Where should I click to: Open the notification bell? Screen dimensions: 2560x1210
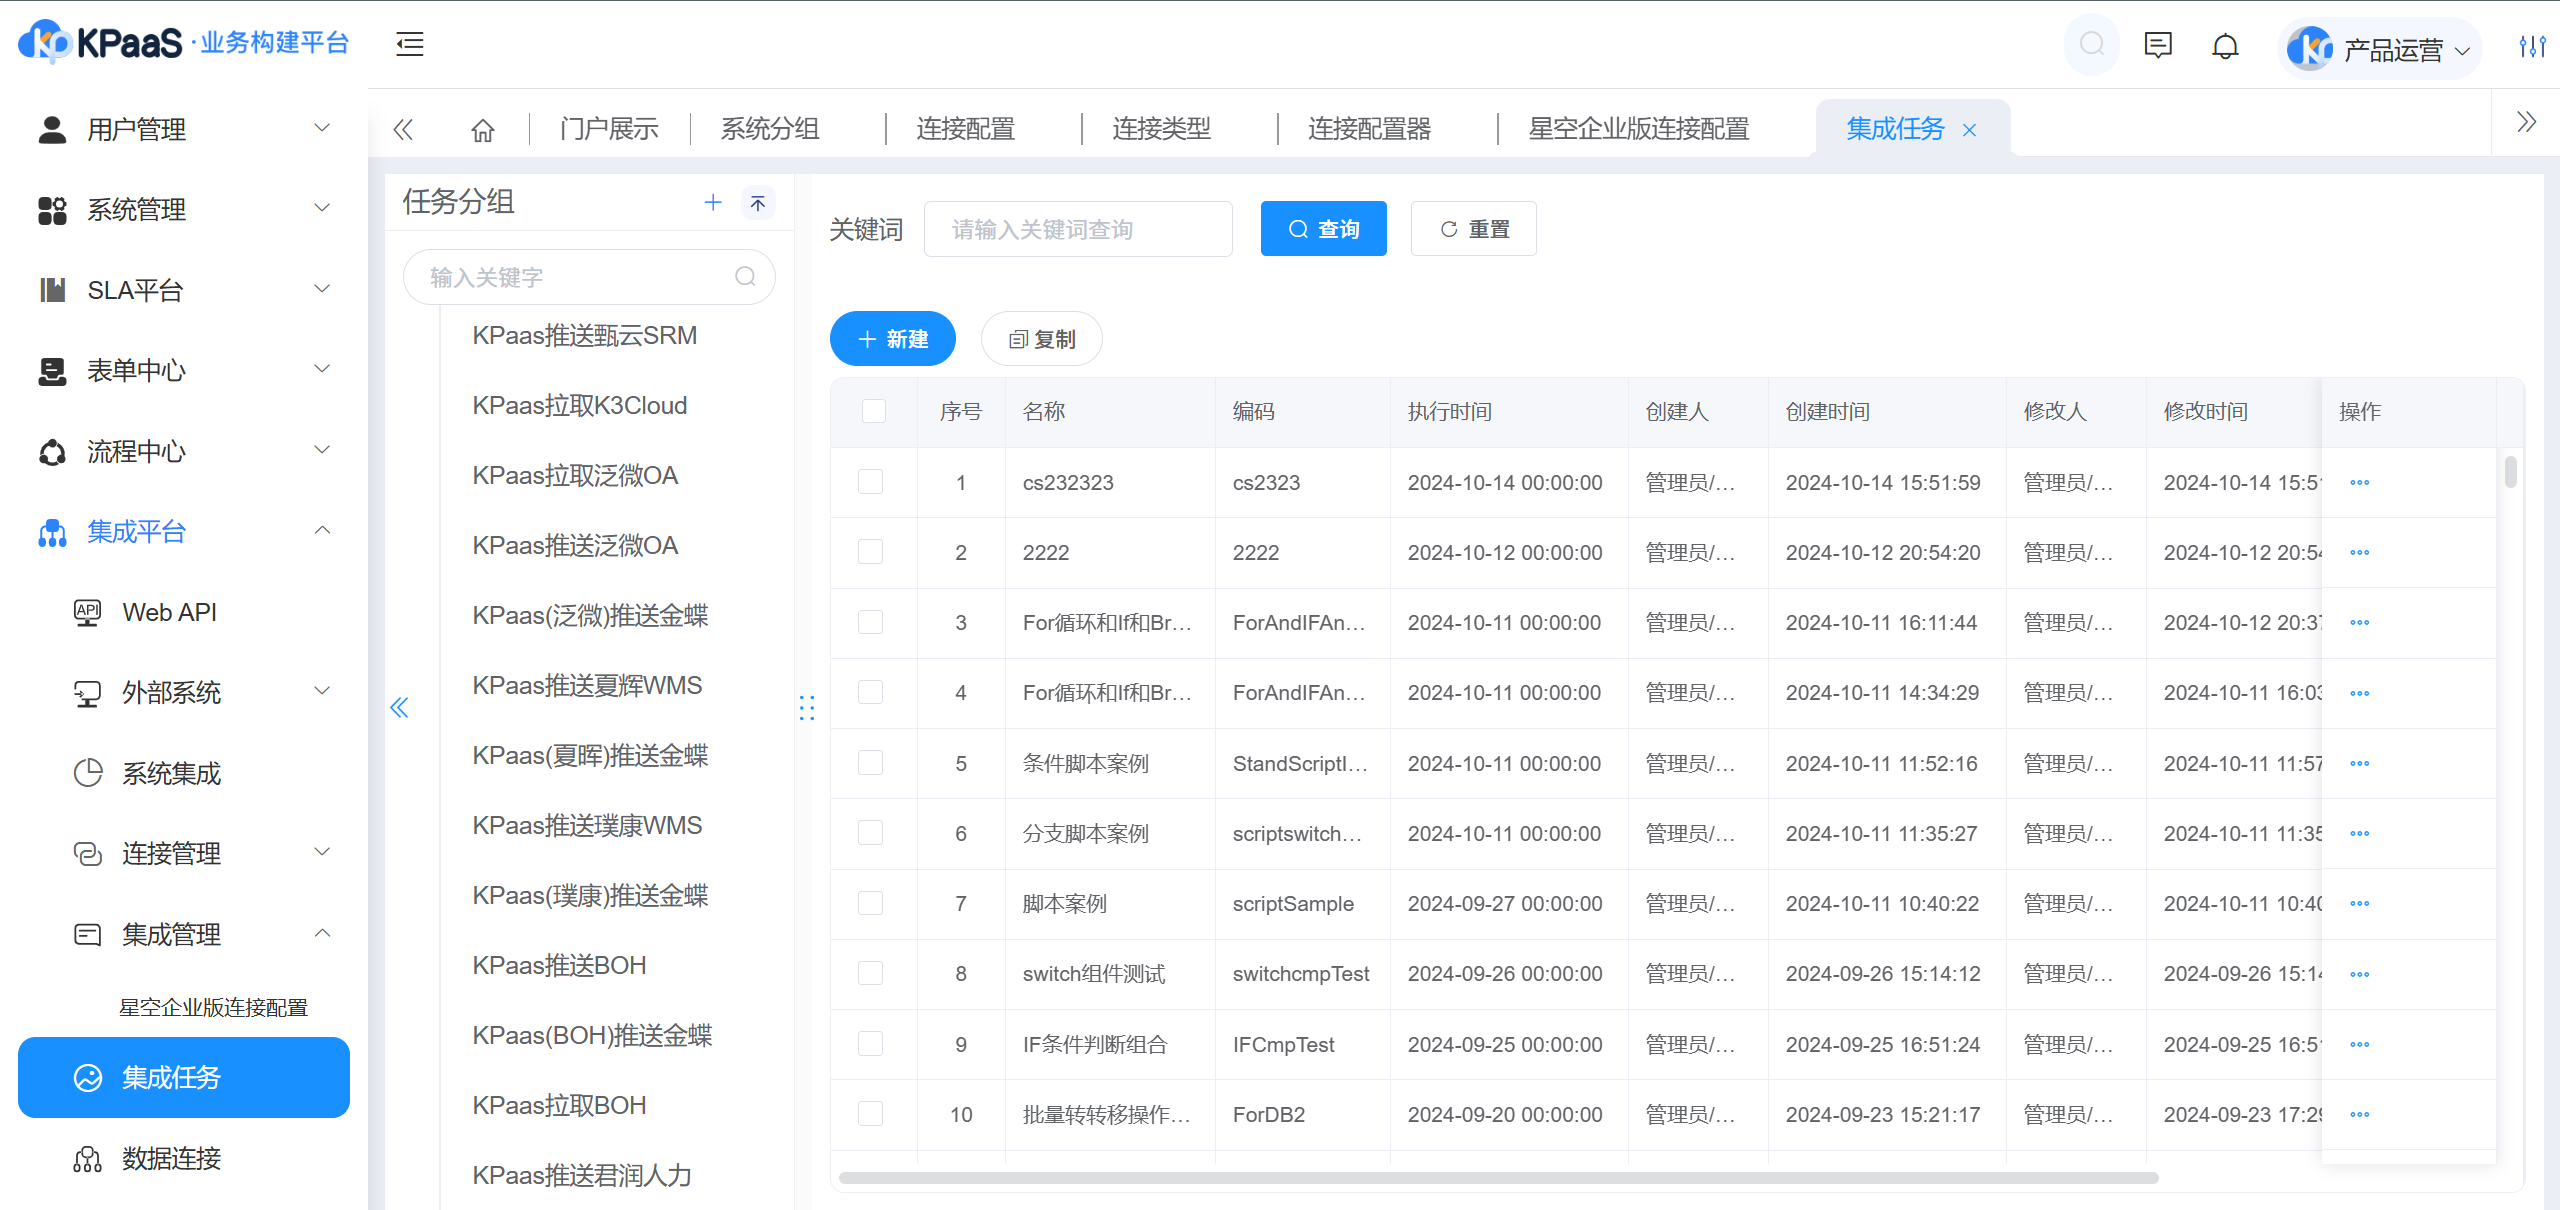(2225, 46)
